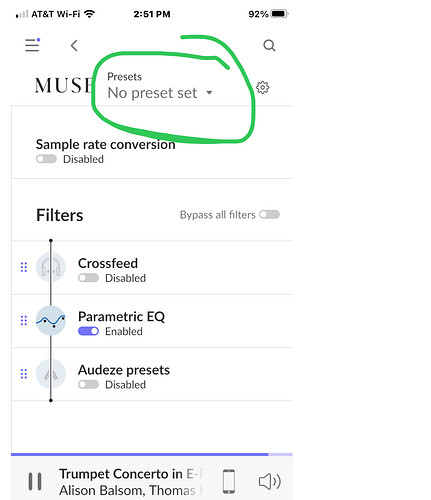This screenshot has width=431, height=500.
Task: Open the Parametric EQ filter entry
Action: point(152,321)
